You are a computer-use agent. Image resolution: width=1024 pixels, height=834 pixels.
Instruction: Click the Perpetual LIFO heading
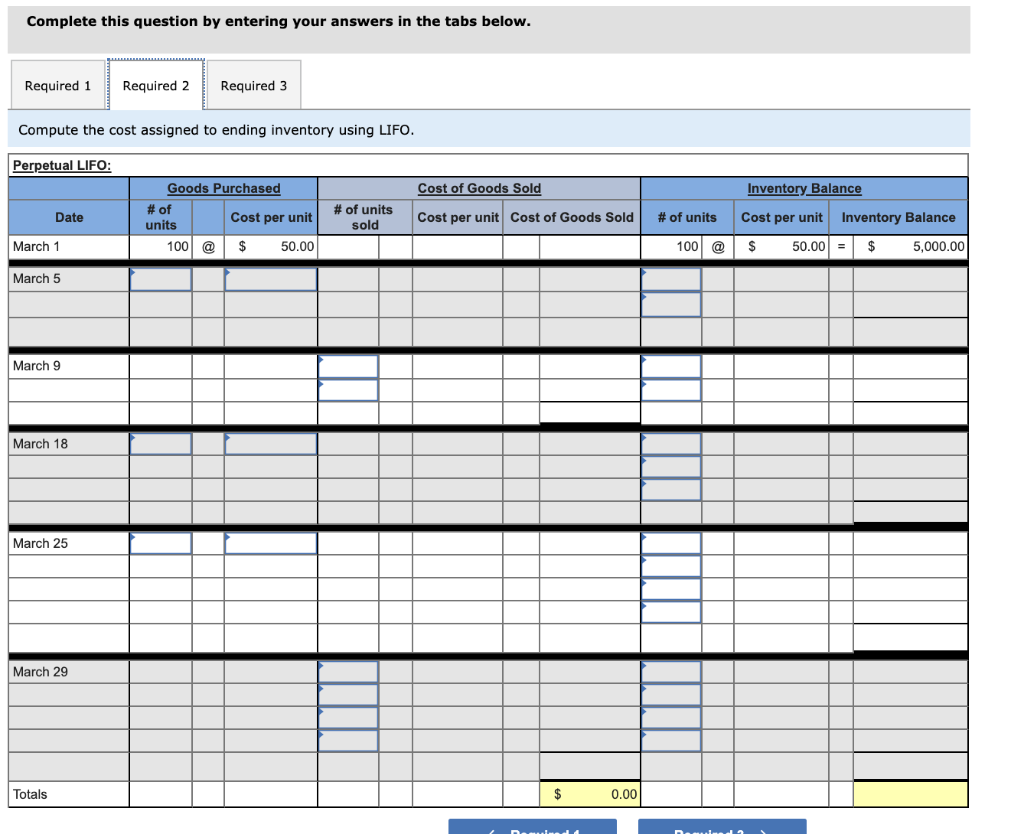(x=62, y=165)
